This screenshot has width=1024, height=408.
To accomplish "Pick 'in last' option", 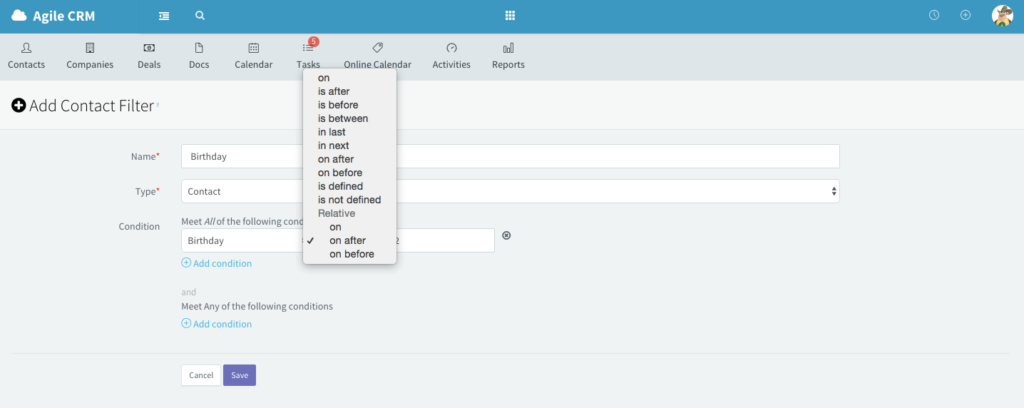I will (x=333, y=132).
